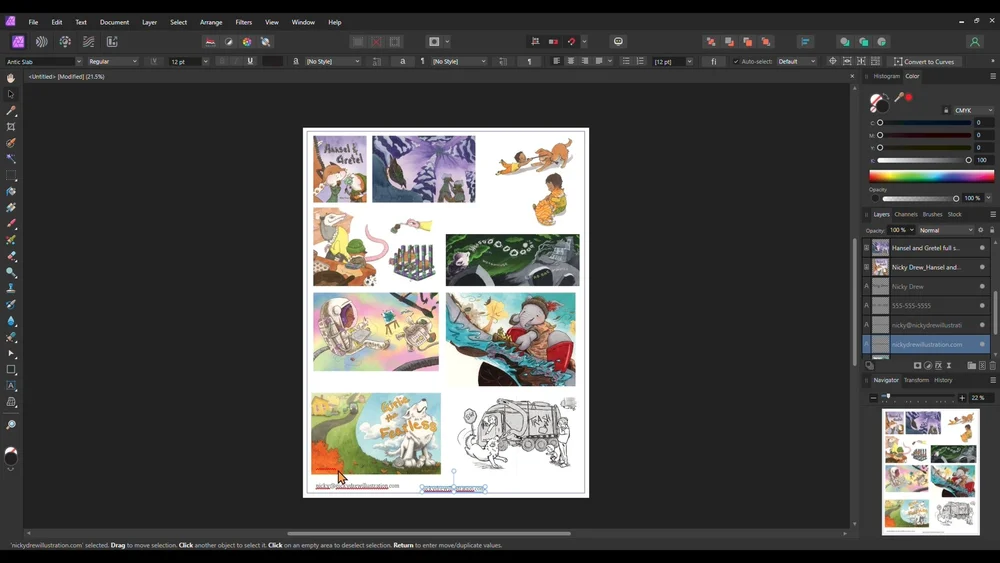The height and width of the screenshot is (563, 1000).
Task: Click the color spectrum bar in Color panel
Action: (x=931, y=176)
